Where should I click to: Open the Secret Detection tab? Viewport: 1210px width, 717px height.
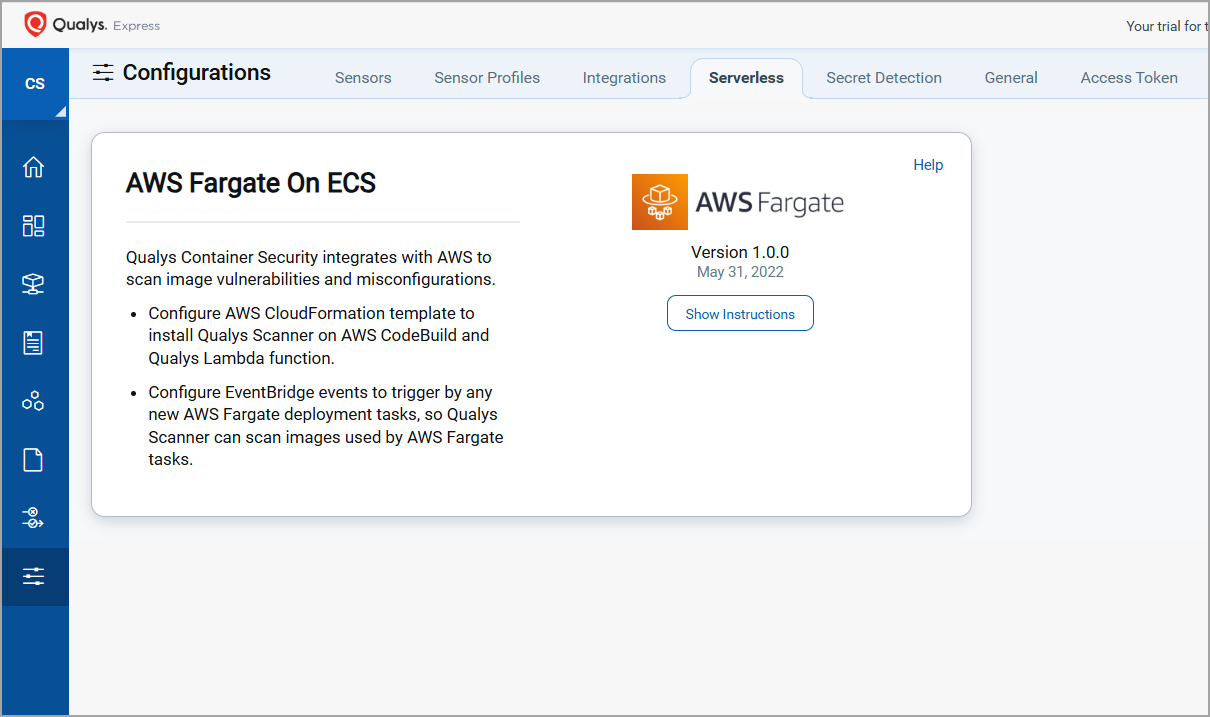point(884,78)
